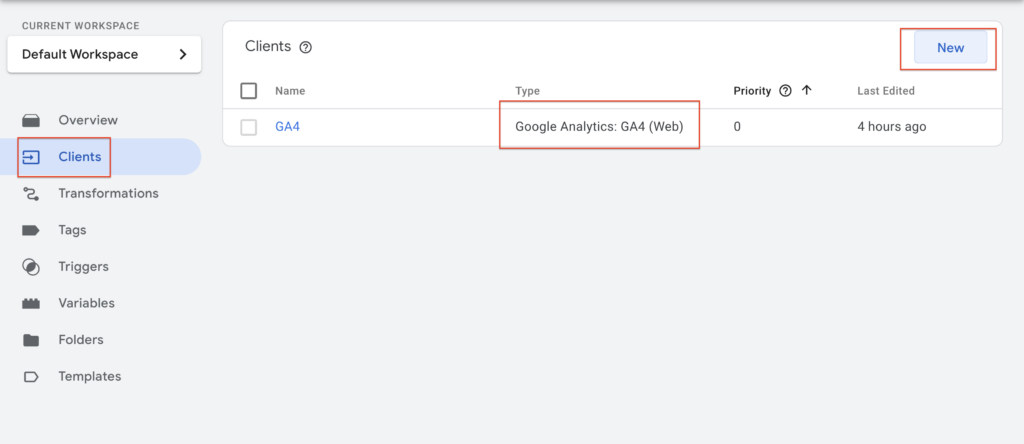1024x444 pixels.
Task: Go to the Triggers section
Action: 83,267
